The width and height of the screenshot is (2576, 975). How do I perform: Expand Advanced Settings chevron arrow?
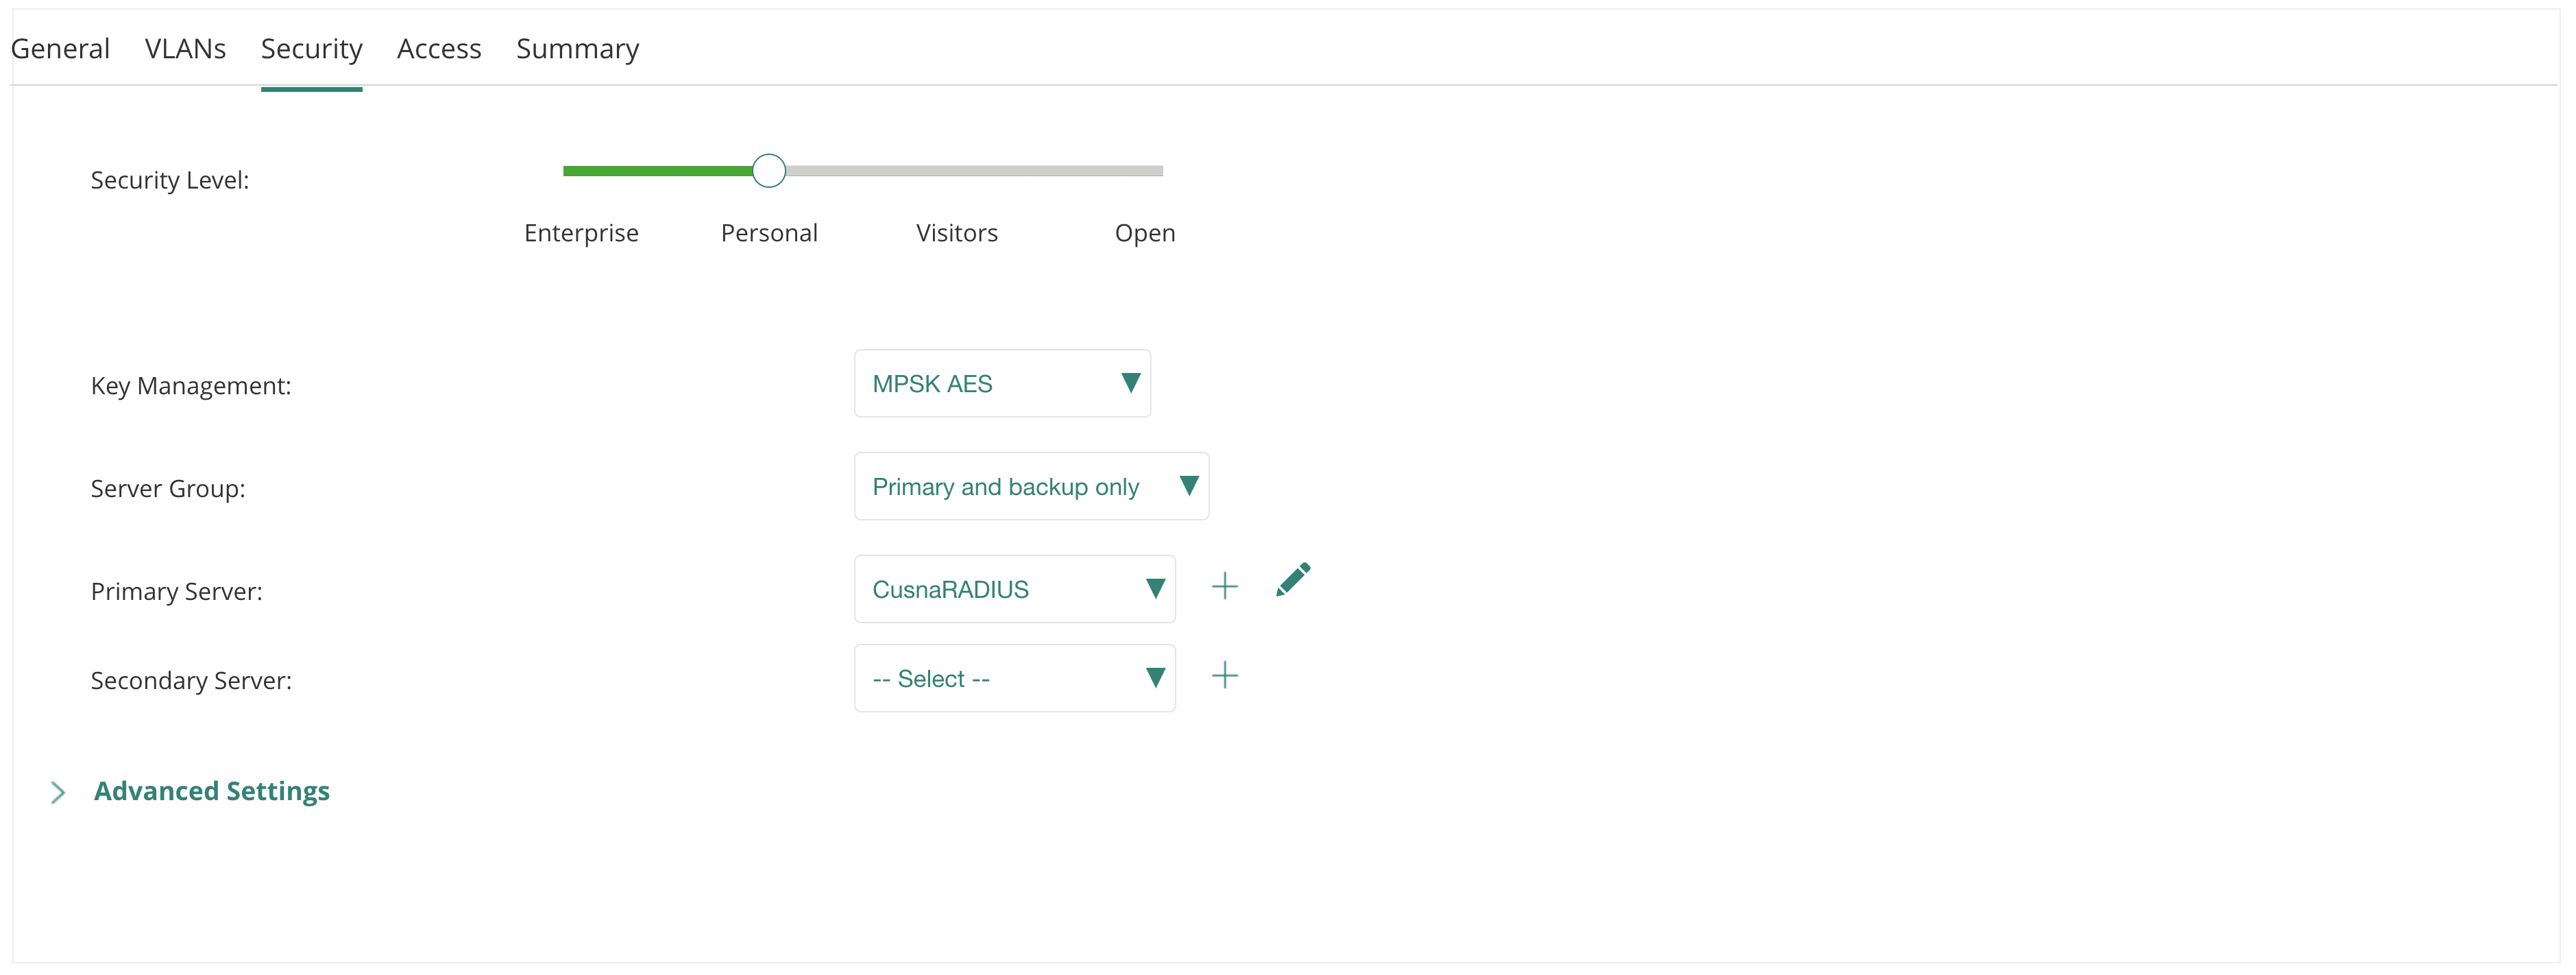click(58, 792)
